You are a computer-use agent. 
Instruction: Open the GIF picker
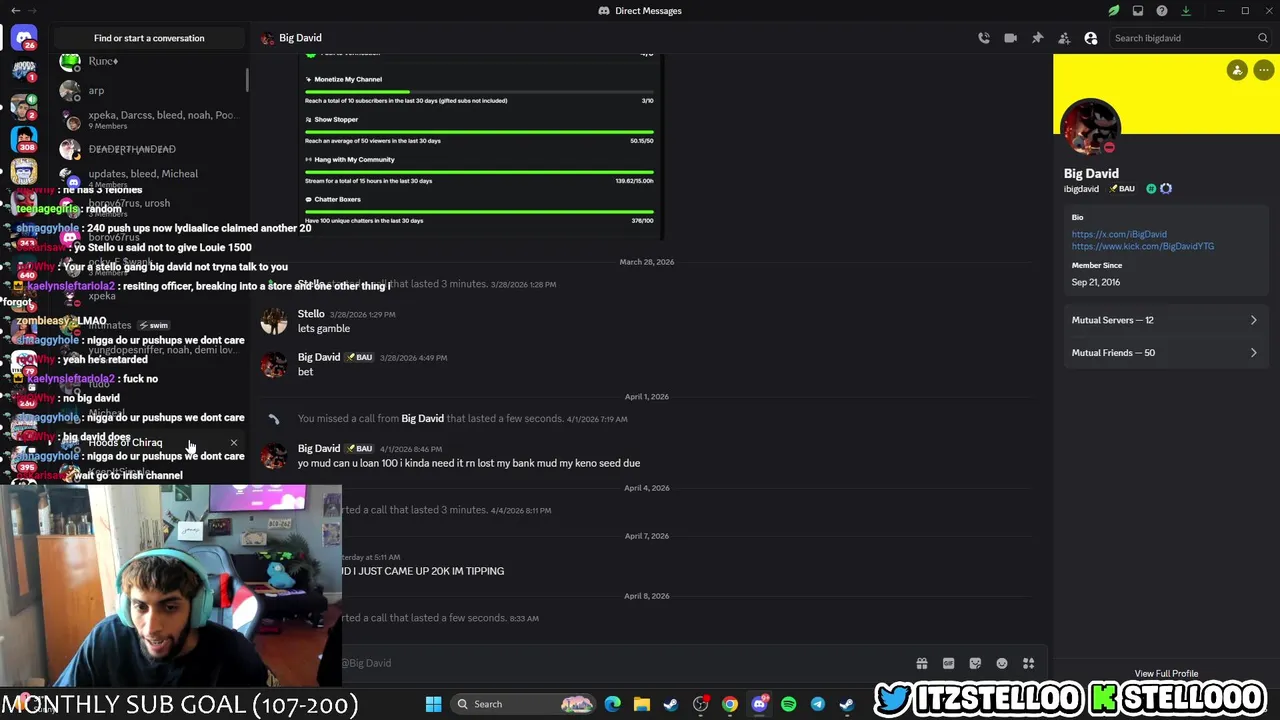click(x=949, y=663)
